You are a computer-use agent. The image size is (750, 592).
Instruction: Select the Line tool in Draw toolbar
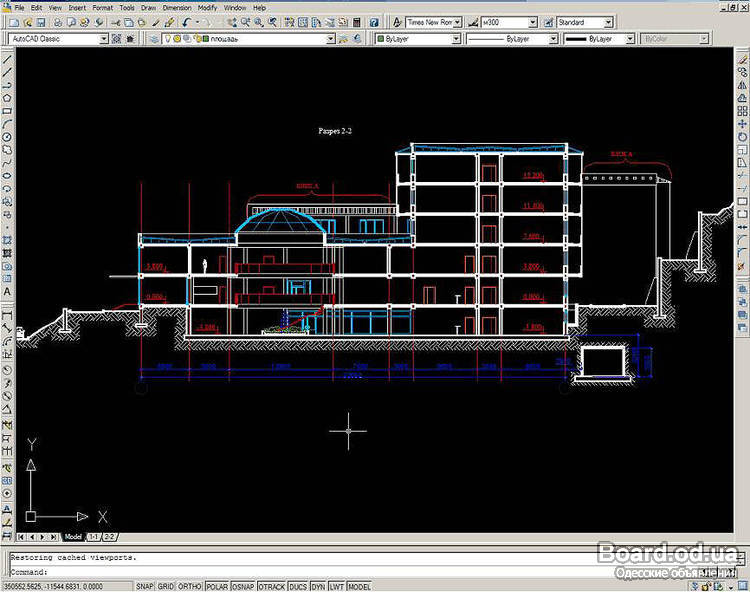[7, 59]
